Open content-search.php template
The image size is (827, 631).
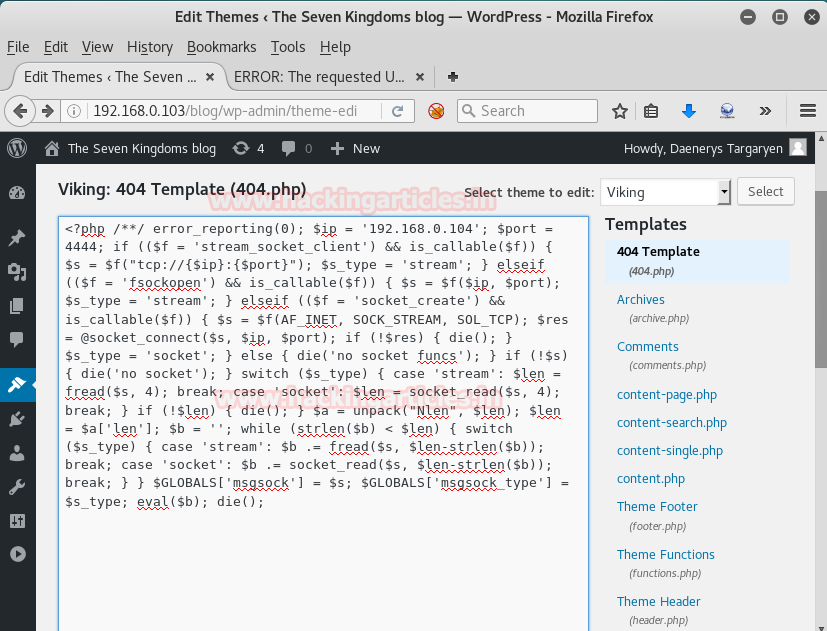[x=671, y=423]
